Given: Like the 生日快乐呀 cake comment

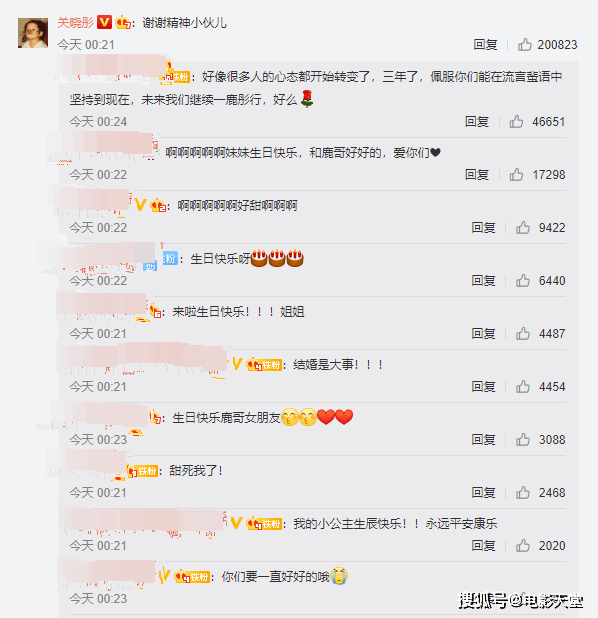Looking at the screenshot, I should [x=523, y=281].
